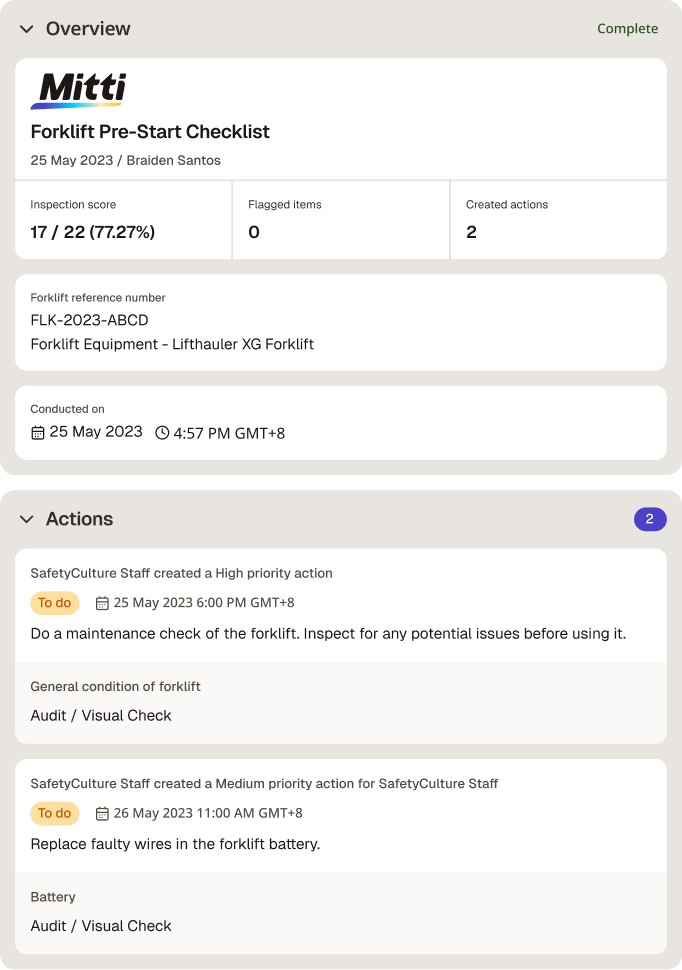Open the Replace faulty wires action text

(x=175, y=844)
